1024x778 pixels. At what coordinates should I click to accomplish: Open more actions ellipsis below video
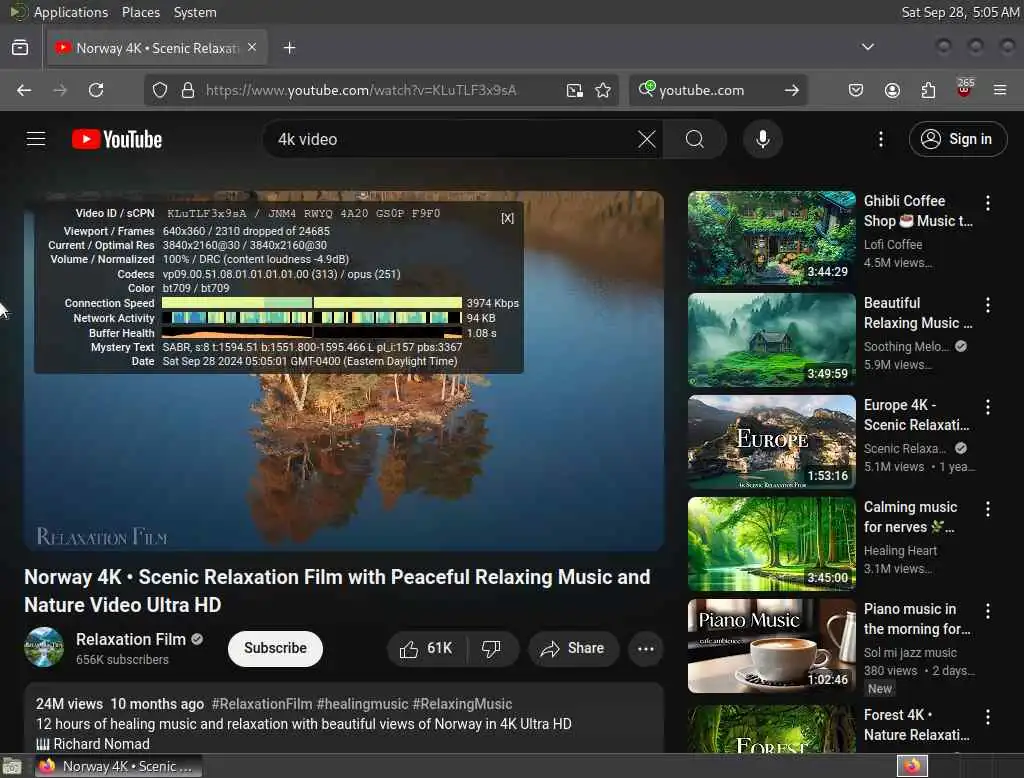[x=646, y=649]
